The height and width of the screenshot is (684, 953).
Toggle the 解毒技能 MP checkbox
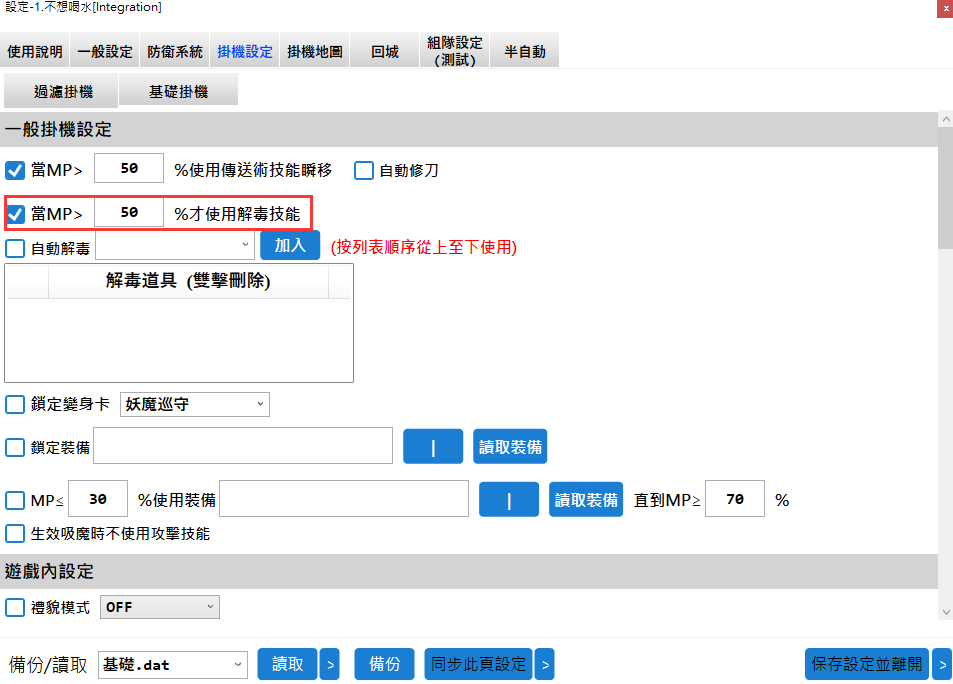click(15, 214)
